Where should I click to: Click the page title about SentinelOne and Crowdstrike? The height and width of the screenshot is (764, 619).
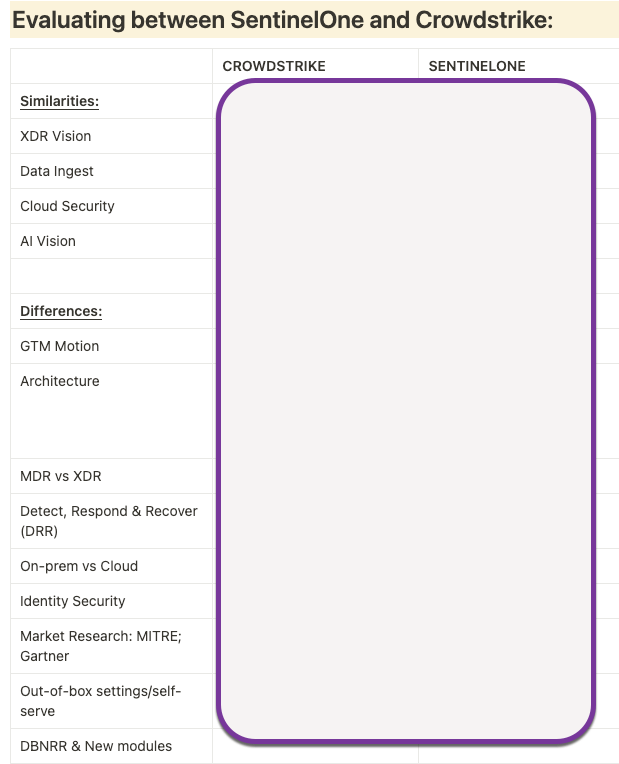pyautogui.click(x=282, y=19)
